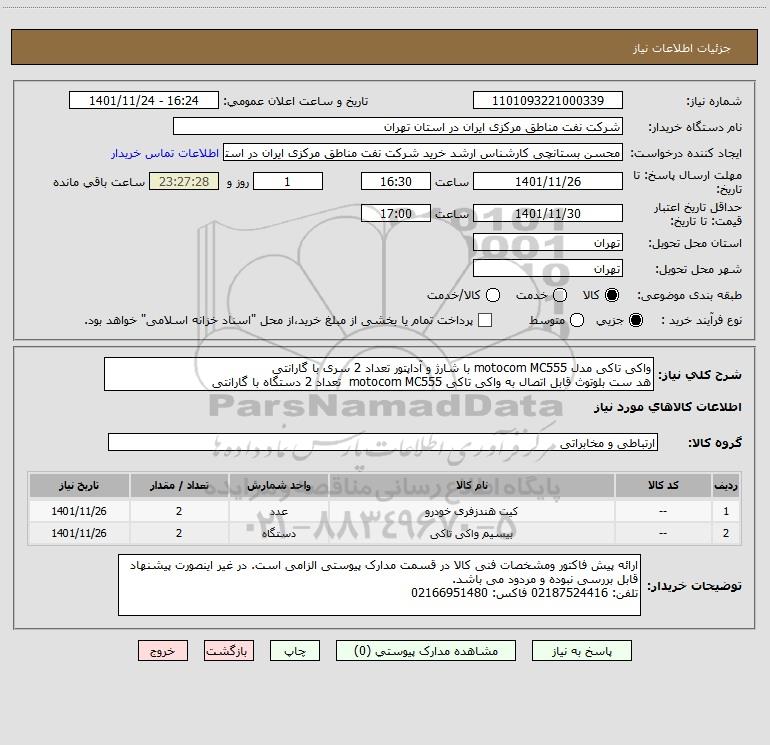Click the کد کالا column header
This screenshot has width=770, height=745.
tap(663, 485)
